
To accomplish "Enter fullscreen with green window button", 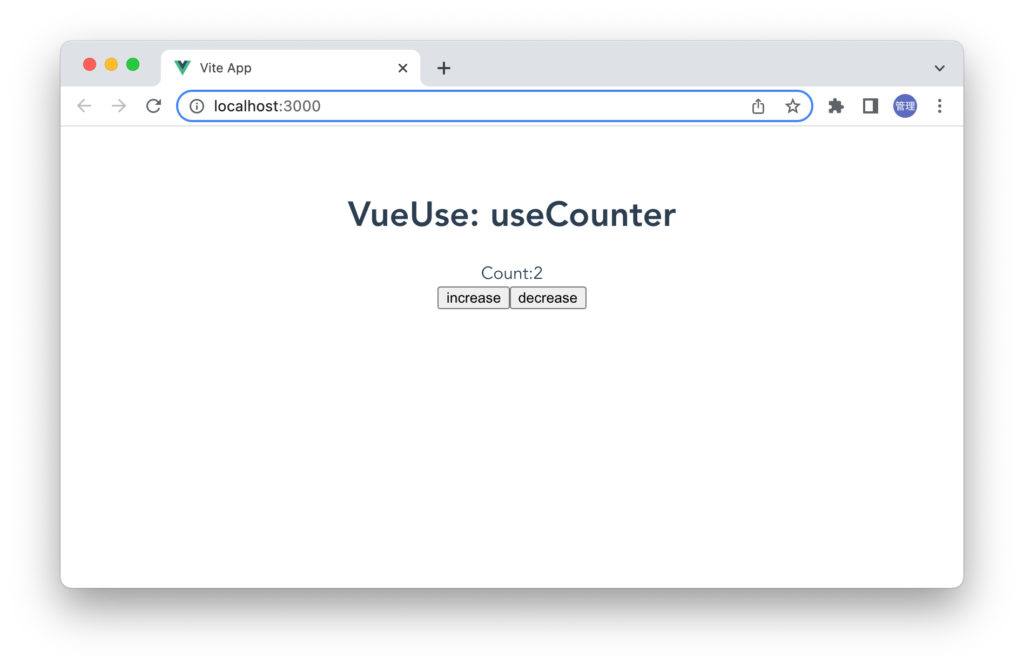I will (133, 64).
